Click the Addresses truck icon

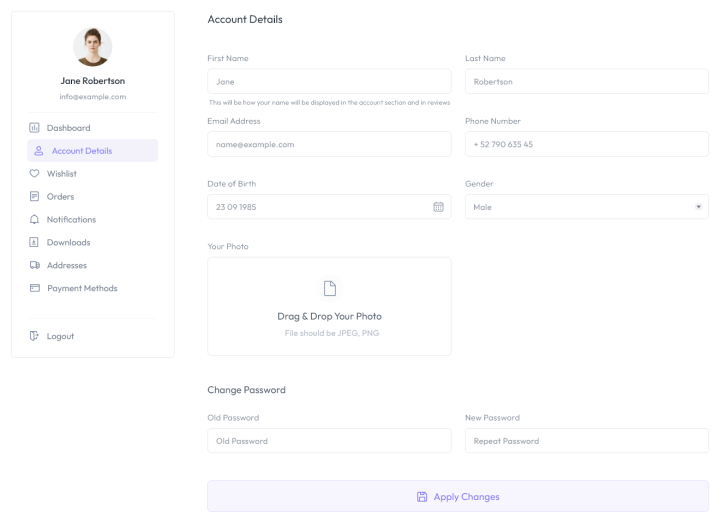tap(34, 266)
